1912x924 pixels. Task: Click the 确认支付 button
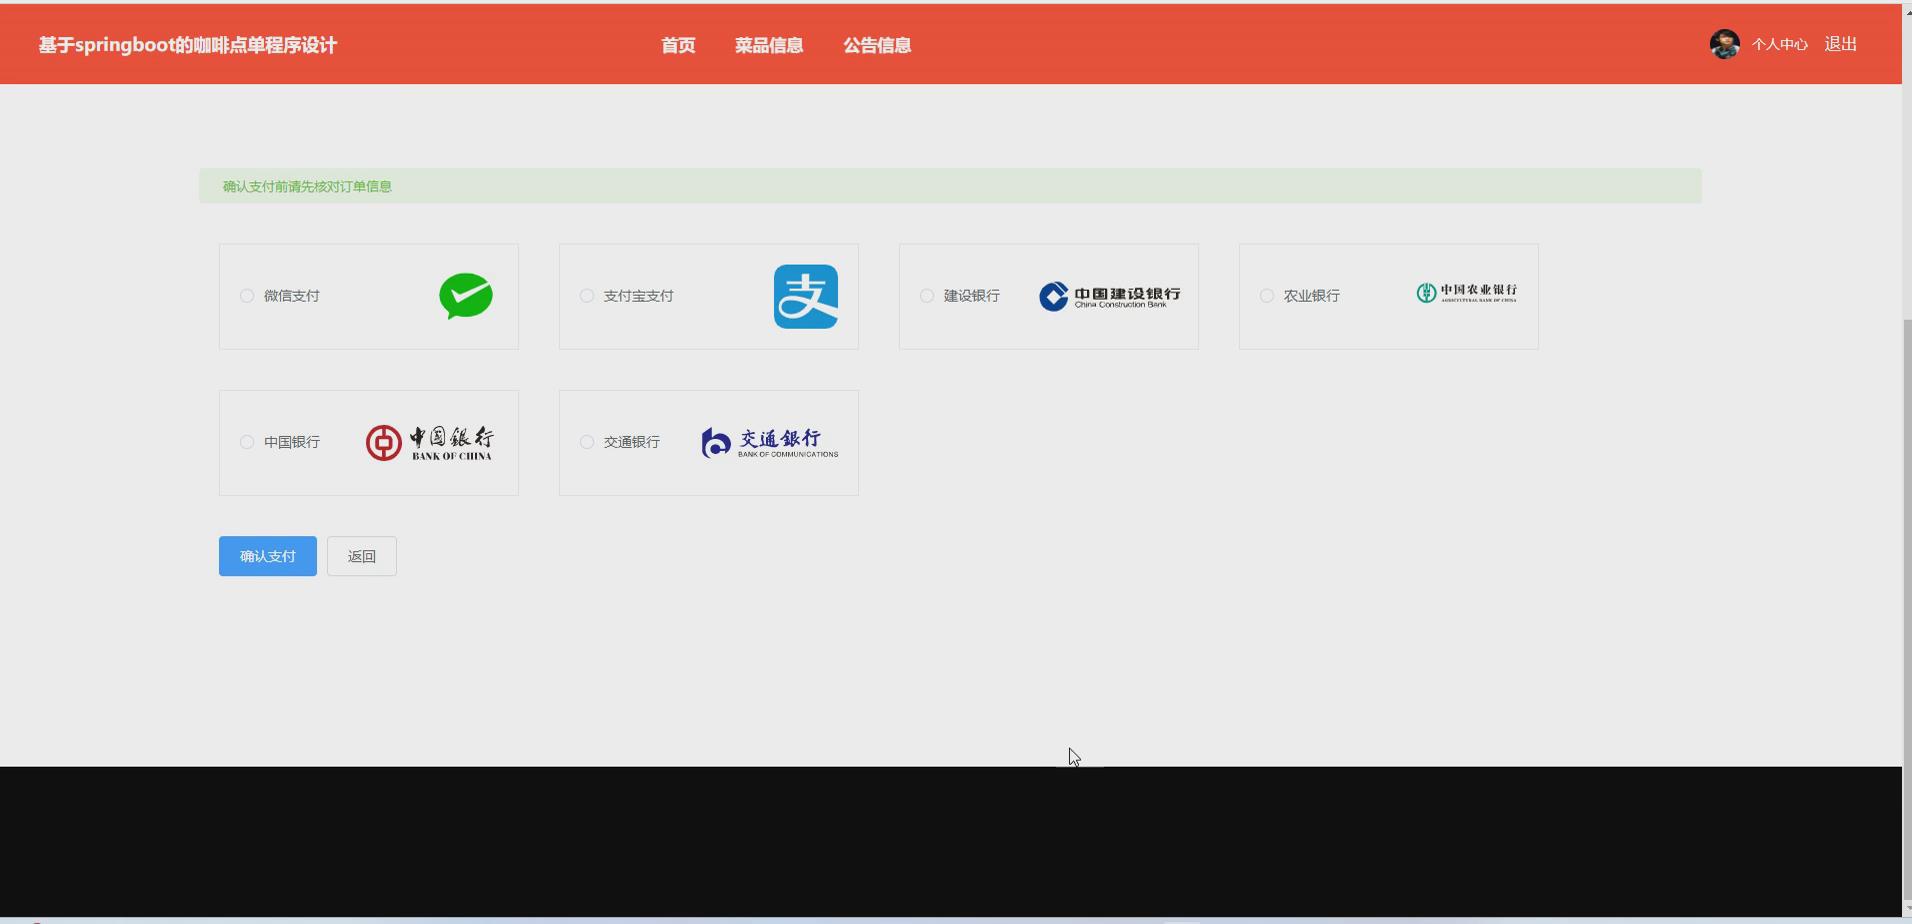pyautogui.click(x=268, y=556)
